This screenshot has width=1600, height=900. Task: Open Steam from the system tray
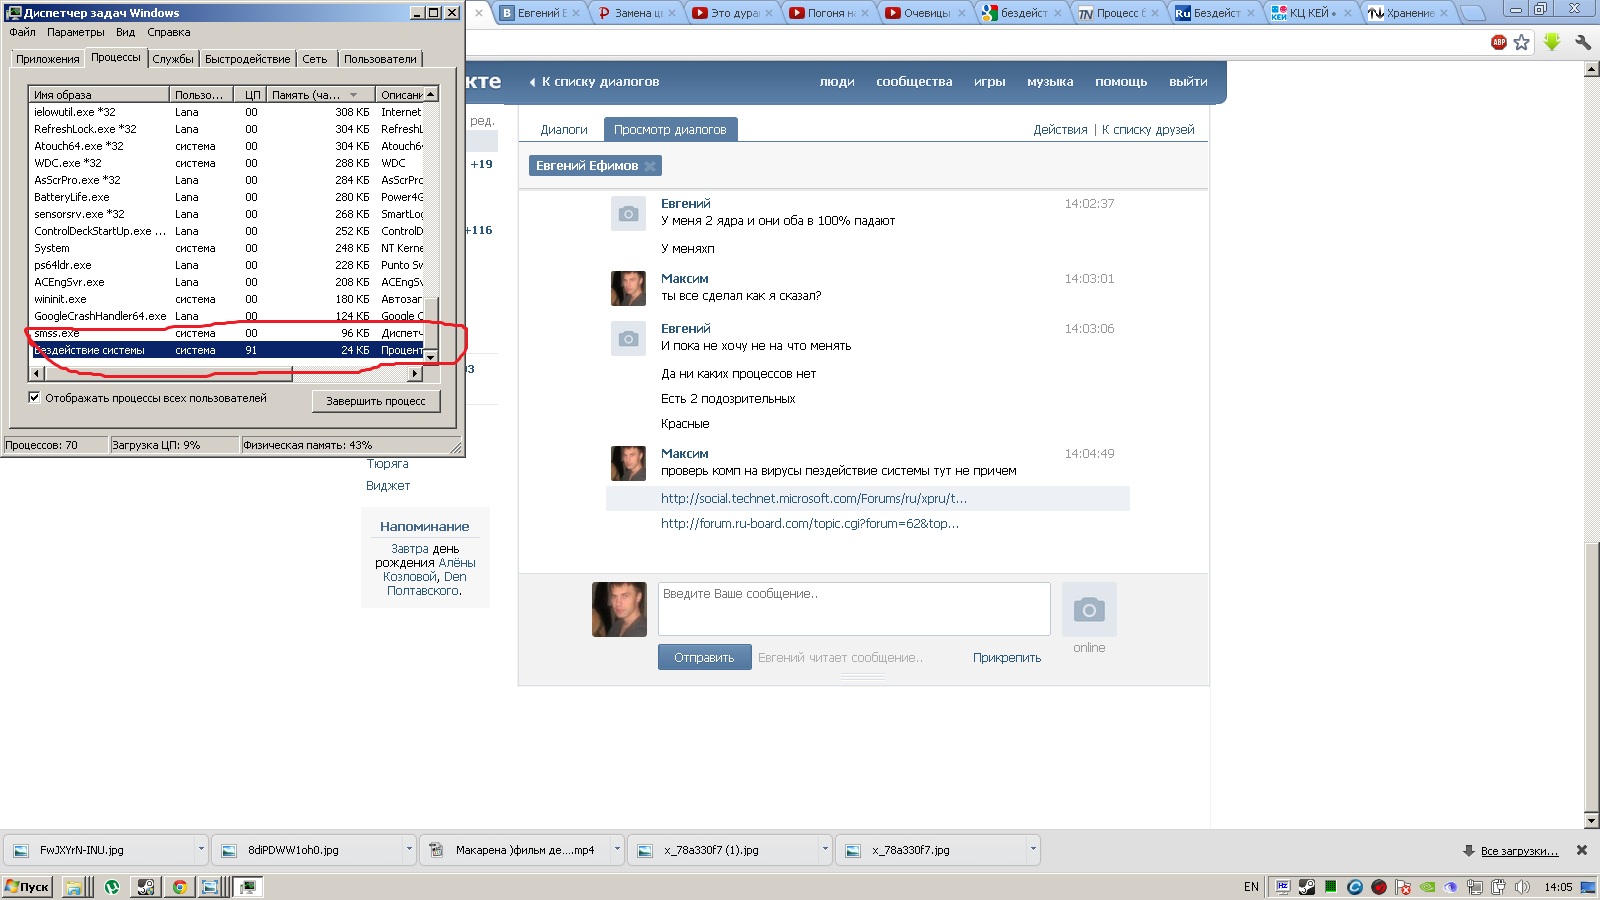pos(1306,887)
